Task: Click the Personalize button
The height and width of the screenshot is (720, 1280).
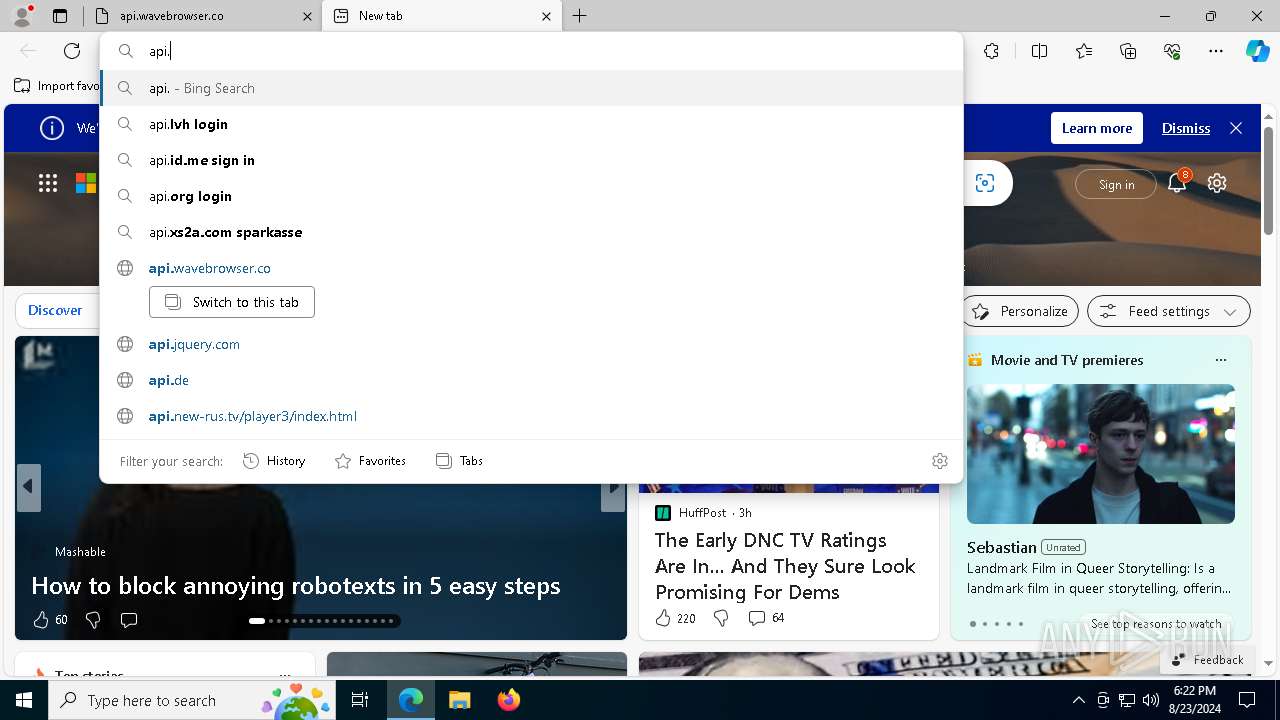Action: pyautogui.click(x=1020, y=311)
